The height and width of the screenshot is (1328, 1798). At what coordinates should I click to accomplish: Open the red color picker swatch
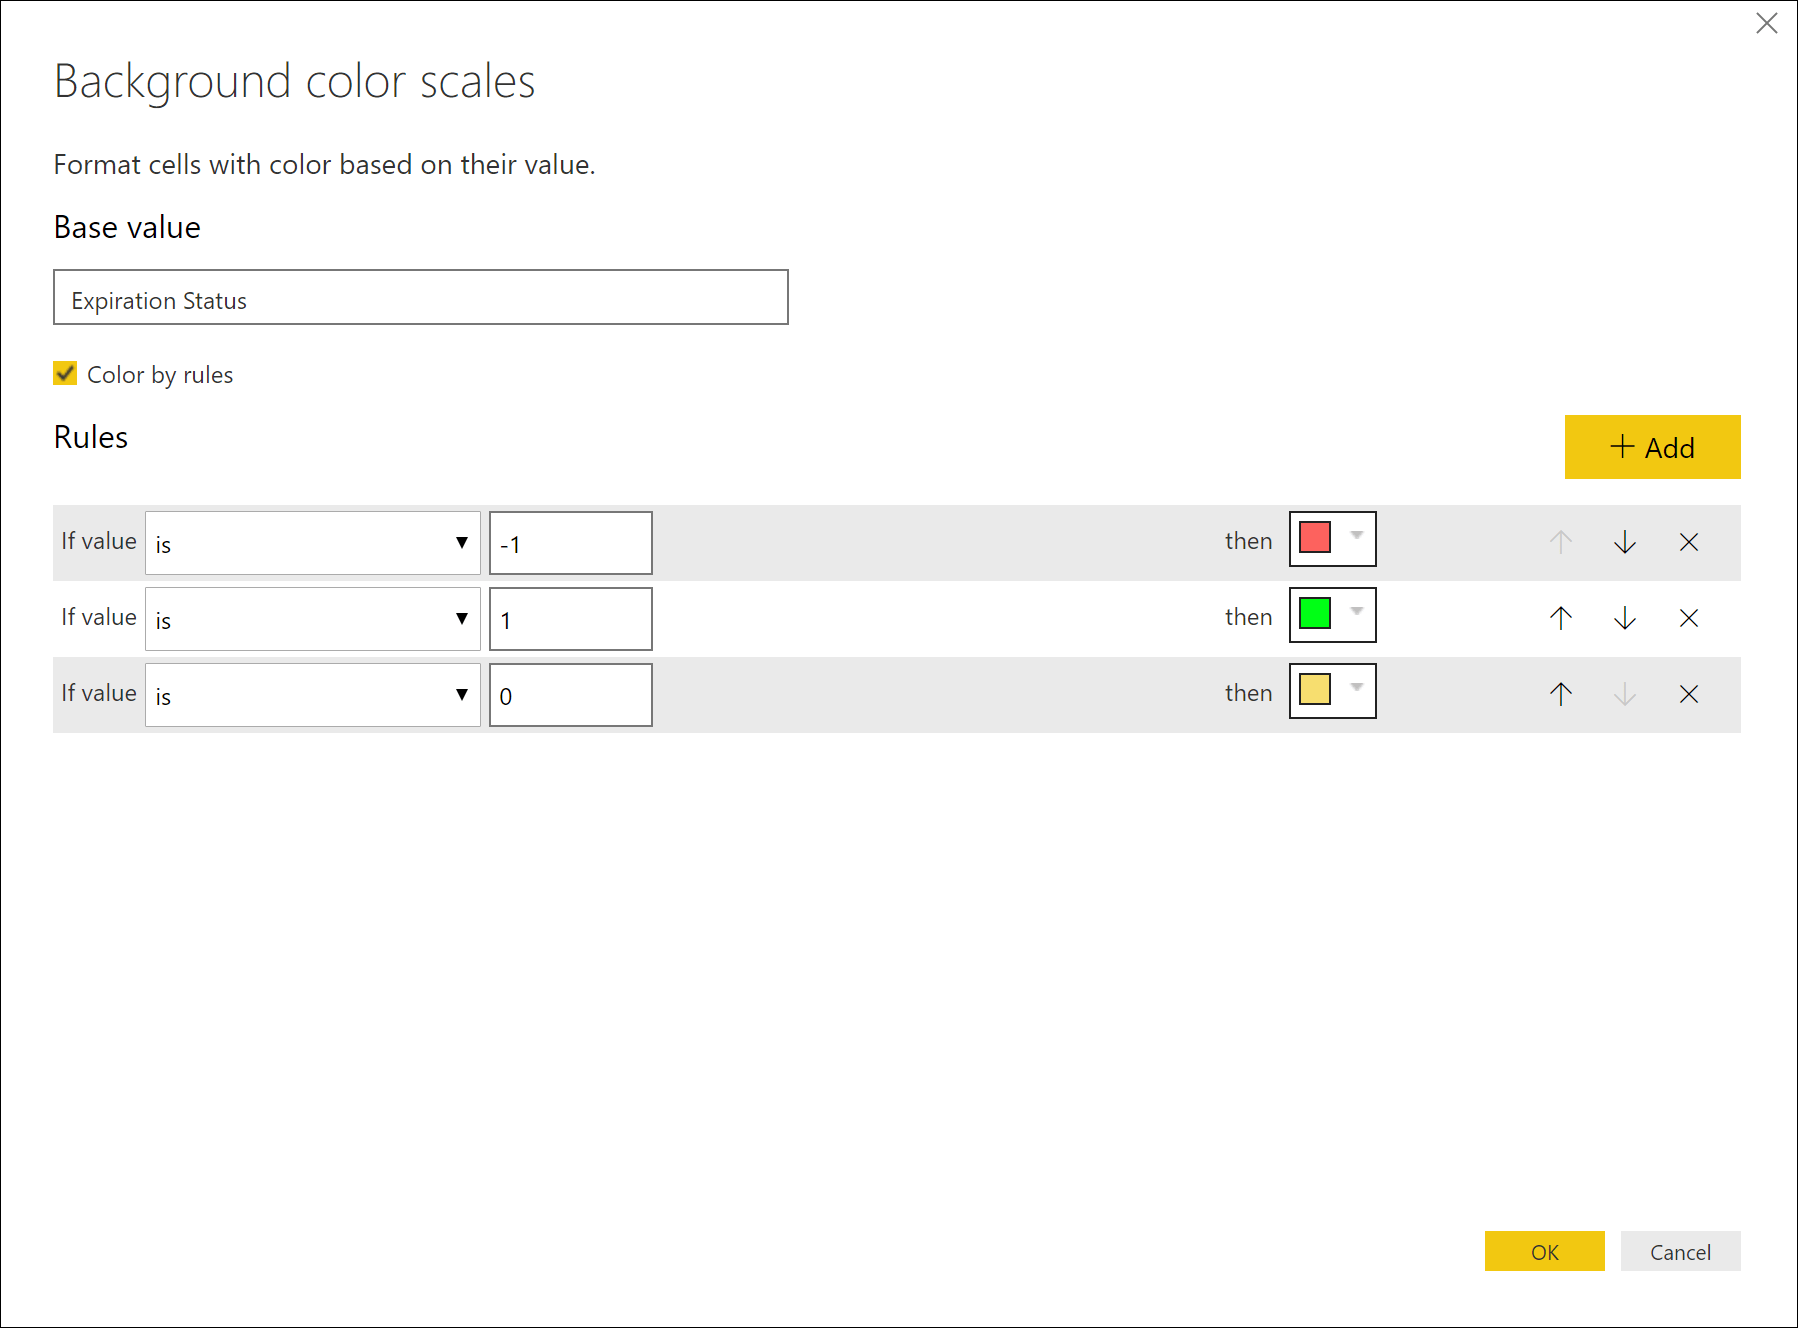[1332, 539]
